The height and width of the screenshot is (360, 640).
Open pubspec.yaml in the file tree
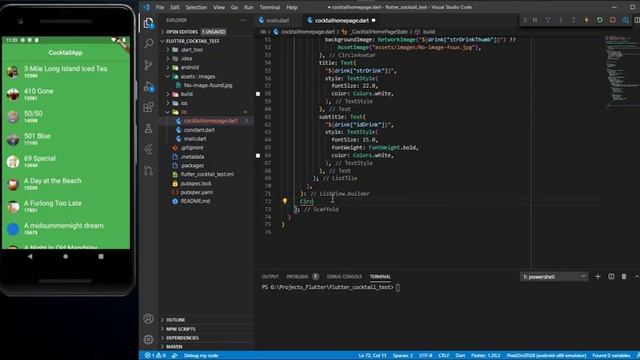[197, 192]
